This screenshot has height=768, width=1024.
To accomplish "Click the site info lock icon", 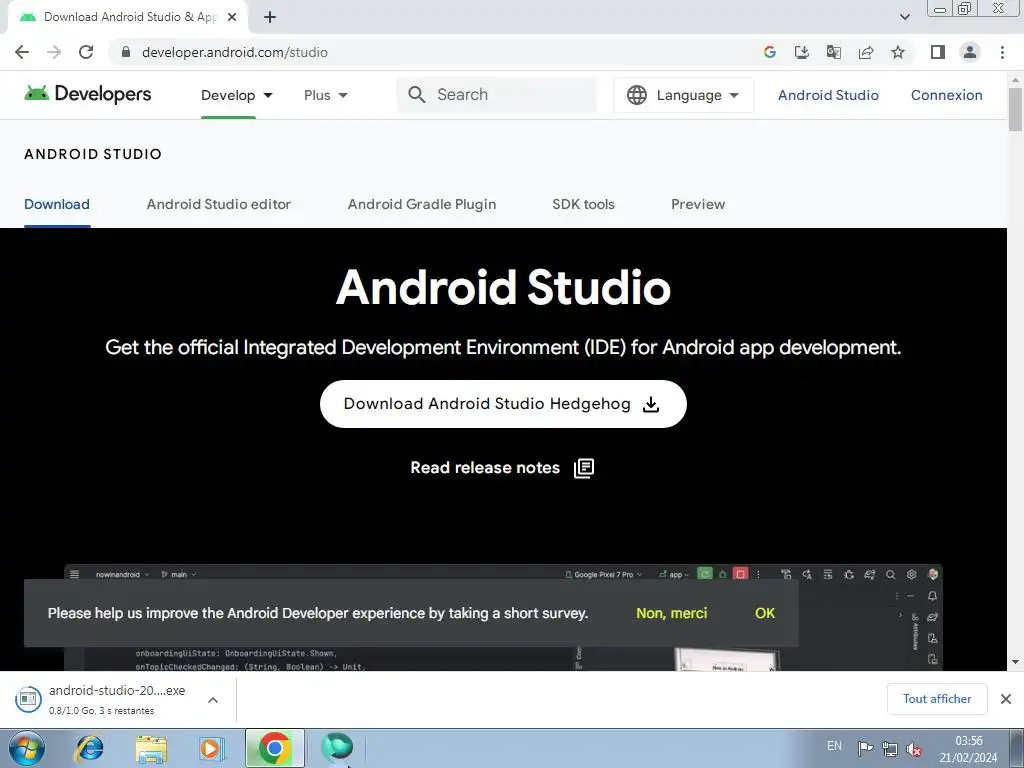I will coord(126,52).
